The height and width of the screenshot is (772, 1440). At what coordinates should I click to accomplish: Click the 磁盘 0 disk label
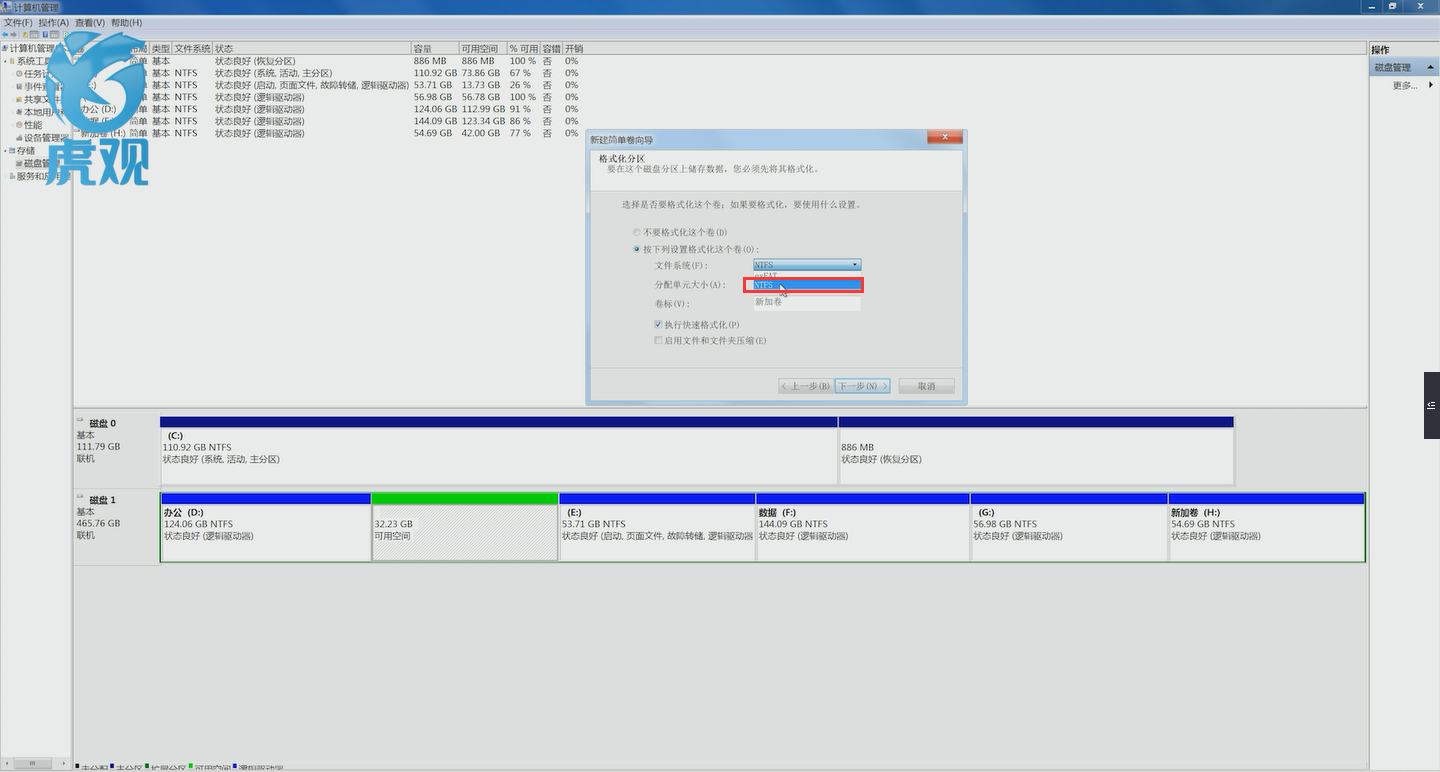pos(102,423)
